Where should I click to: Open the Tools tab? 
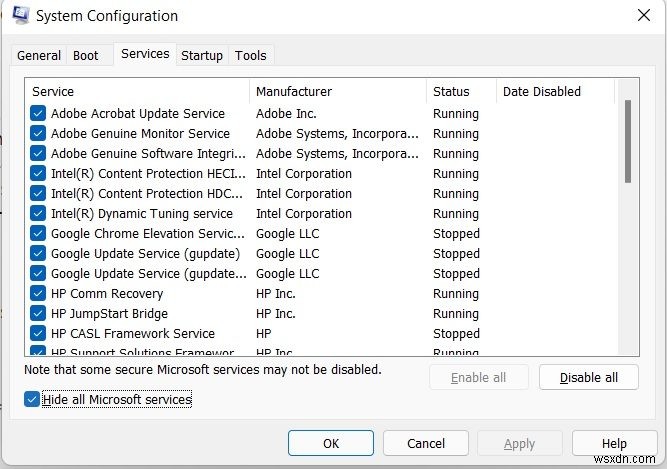pyautogui.click(x=251, y=56)
